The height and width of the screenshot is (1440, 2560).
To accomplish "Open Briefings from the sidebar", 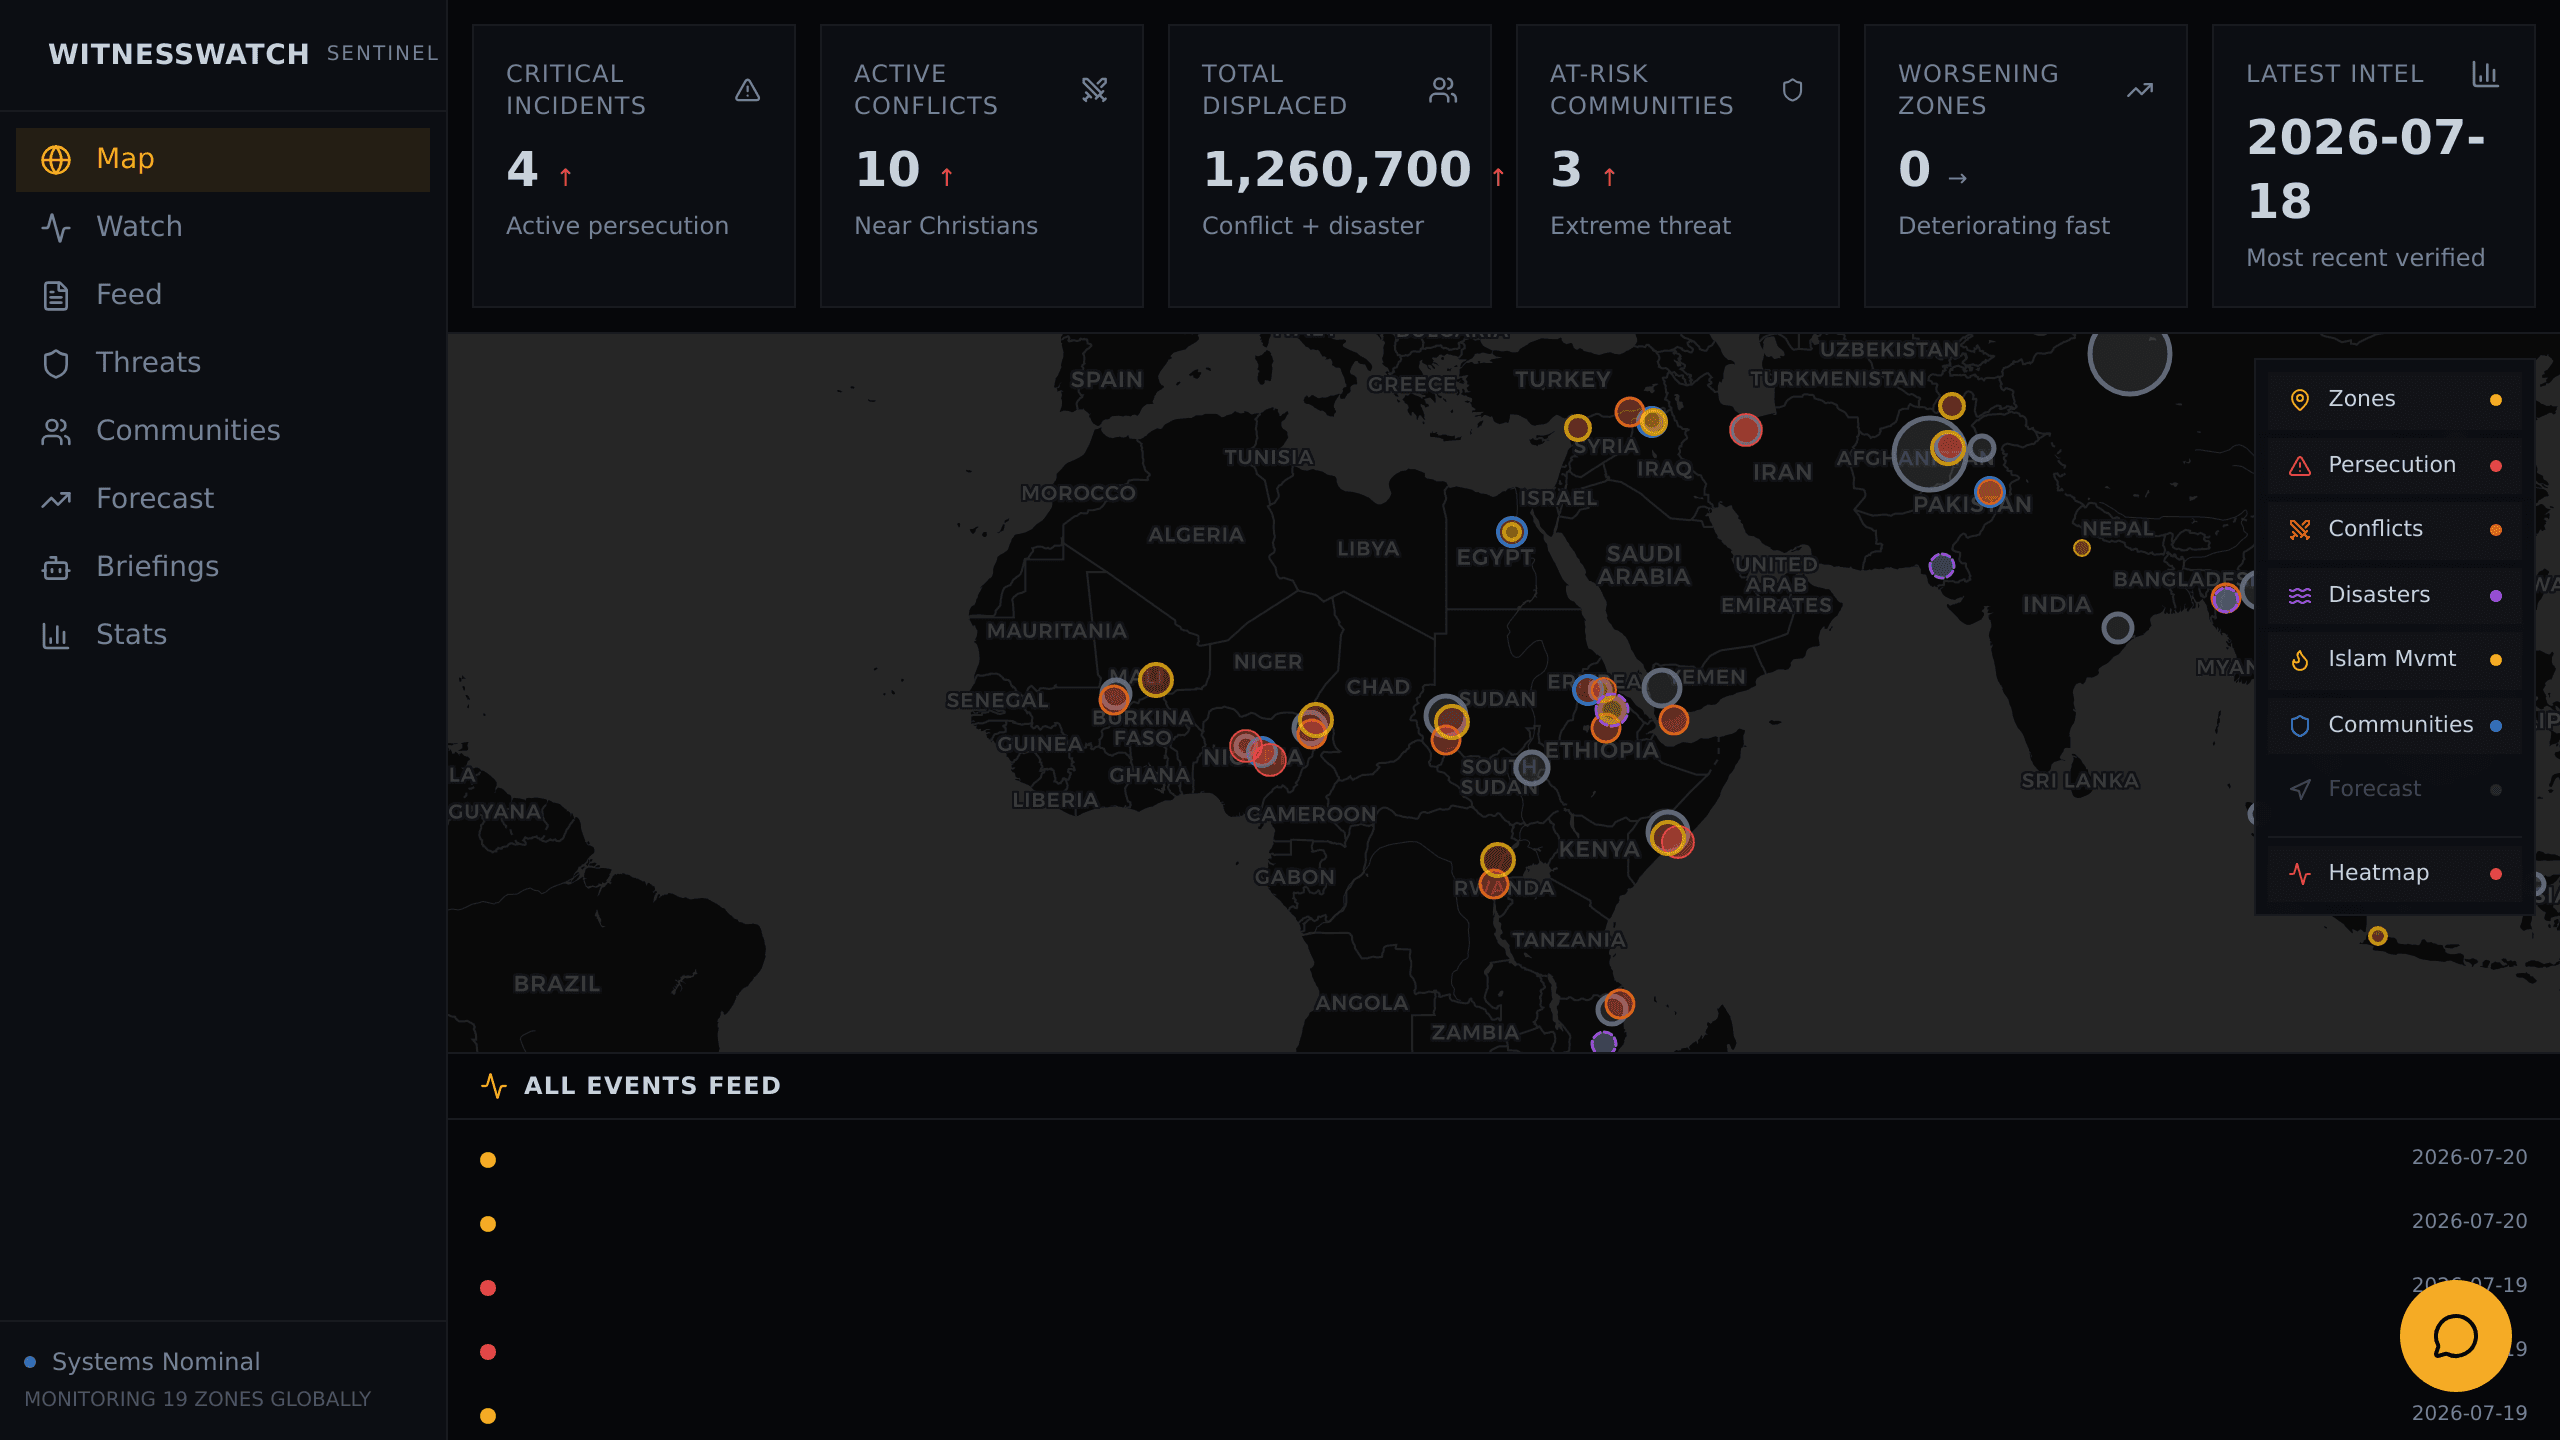I will click(x=222, y=567).
